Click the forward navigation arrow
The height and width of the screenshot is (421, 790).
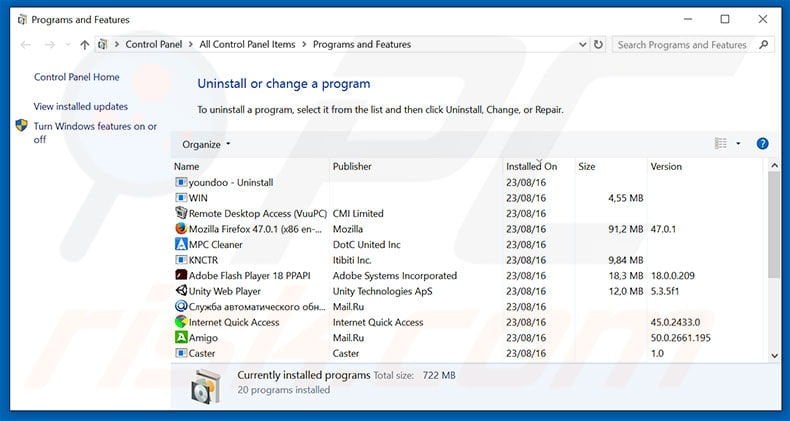coord(49,45)
